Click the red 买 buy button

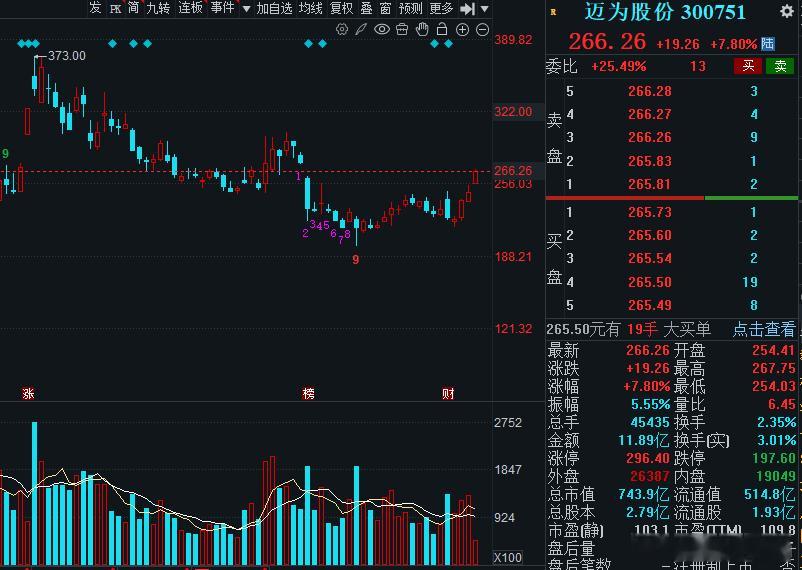[748, 65]
